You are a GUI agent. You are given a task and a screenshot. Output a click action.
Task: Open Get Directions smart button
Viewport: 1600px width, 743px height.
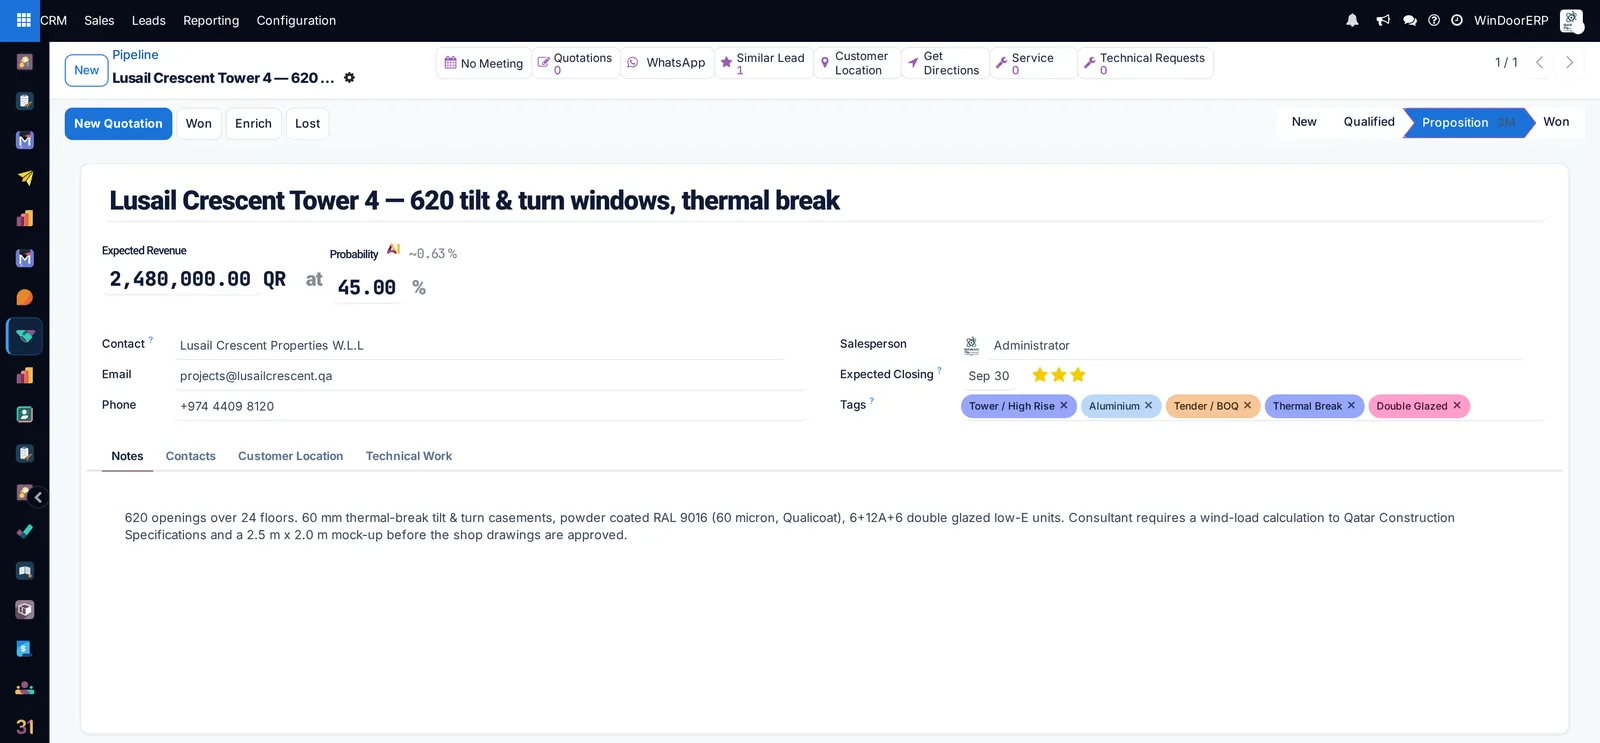(x=945, y=63)
